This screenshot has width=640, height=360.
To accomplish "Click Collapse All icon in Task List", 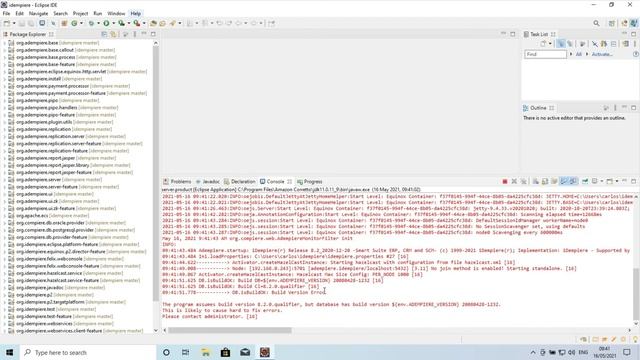I will (613, 44).
